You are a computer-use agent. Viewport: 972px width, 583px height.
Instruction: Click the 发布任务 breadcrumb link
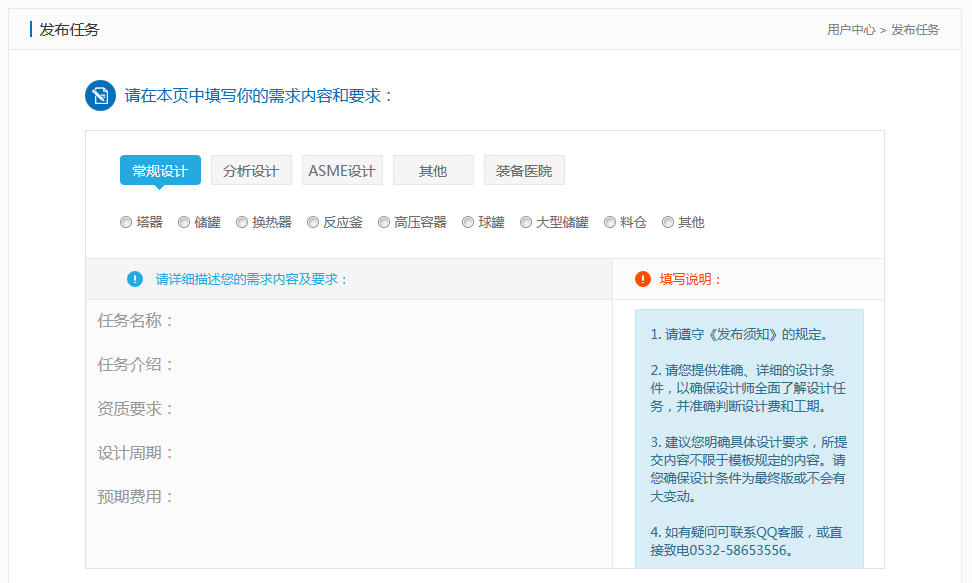pyautogui.click(x=915, y=30)
